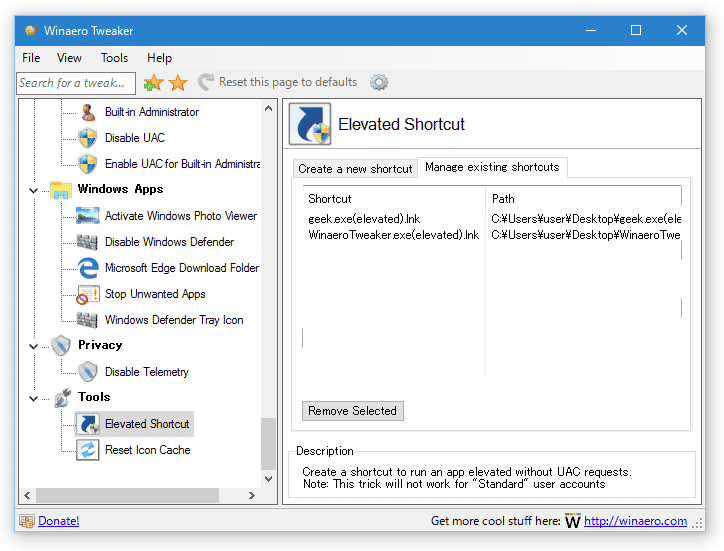Click the donate icon in status bar

point(27,521)
